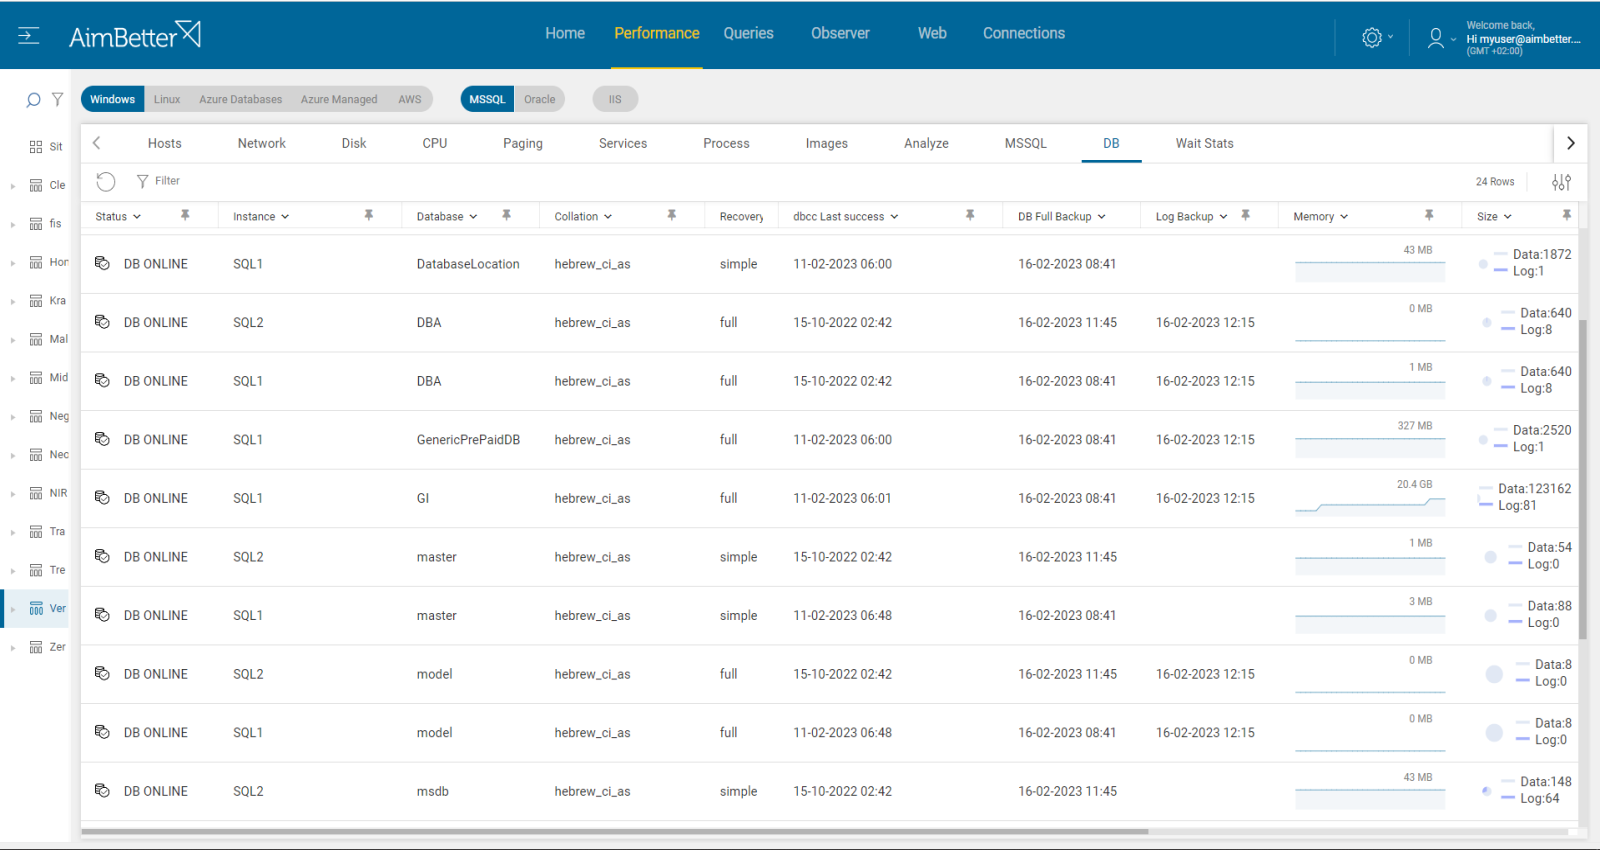The image size is (1600, 850).
Task: Open the Web menu link
Action: (932, 33)
